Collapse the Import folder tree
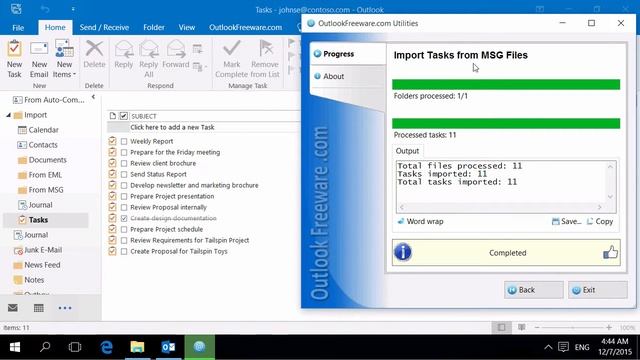Image resolution: width=640 pixels, height=360 pixels. click(8, 115)
